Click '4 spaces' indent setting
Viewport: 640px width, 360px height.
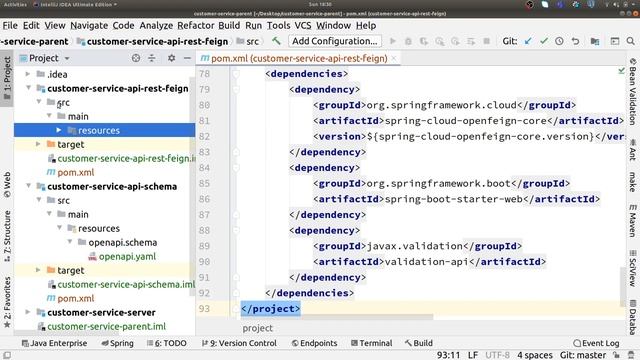535,355
